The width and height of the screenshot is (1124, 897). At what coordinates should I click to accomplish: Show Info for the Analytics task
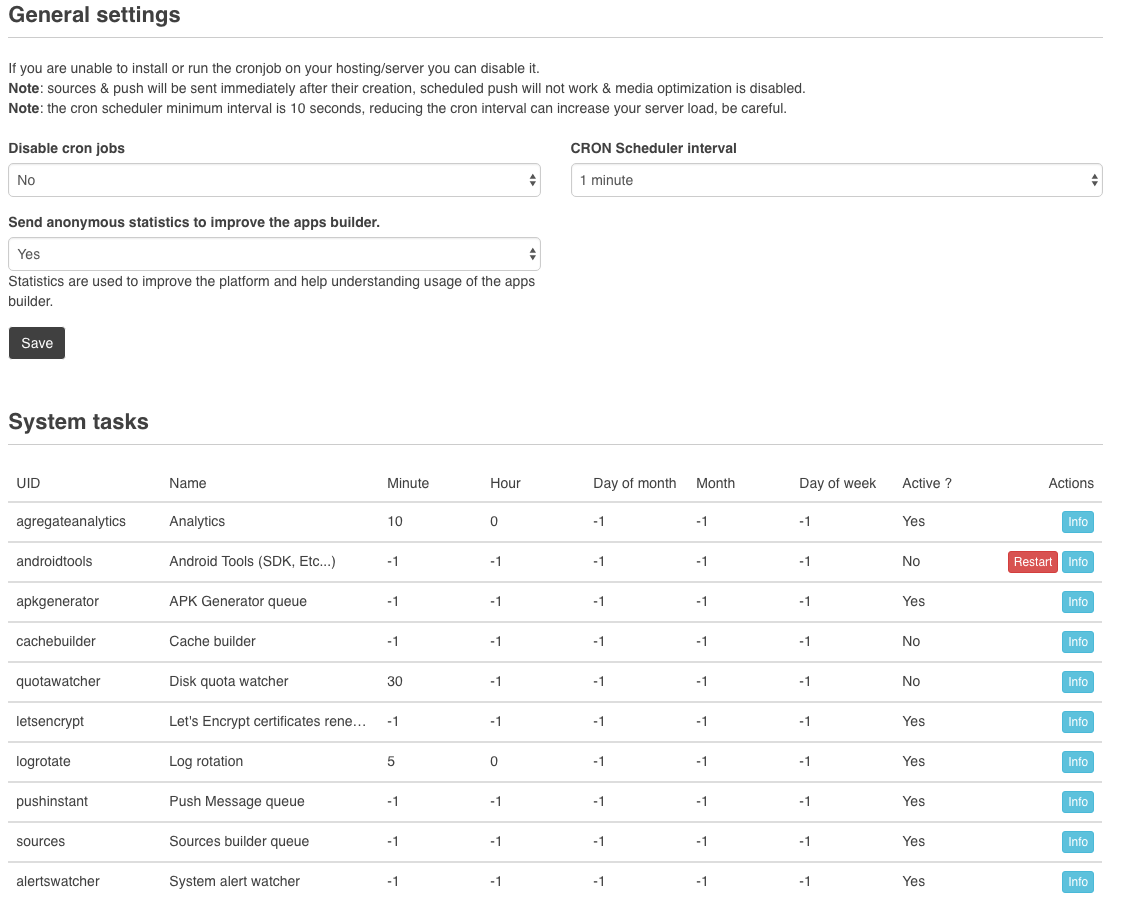click(x=1077, y=522)
